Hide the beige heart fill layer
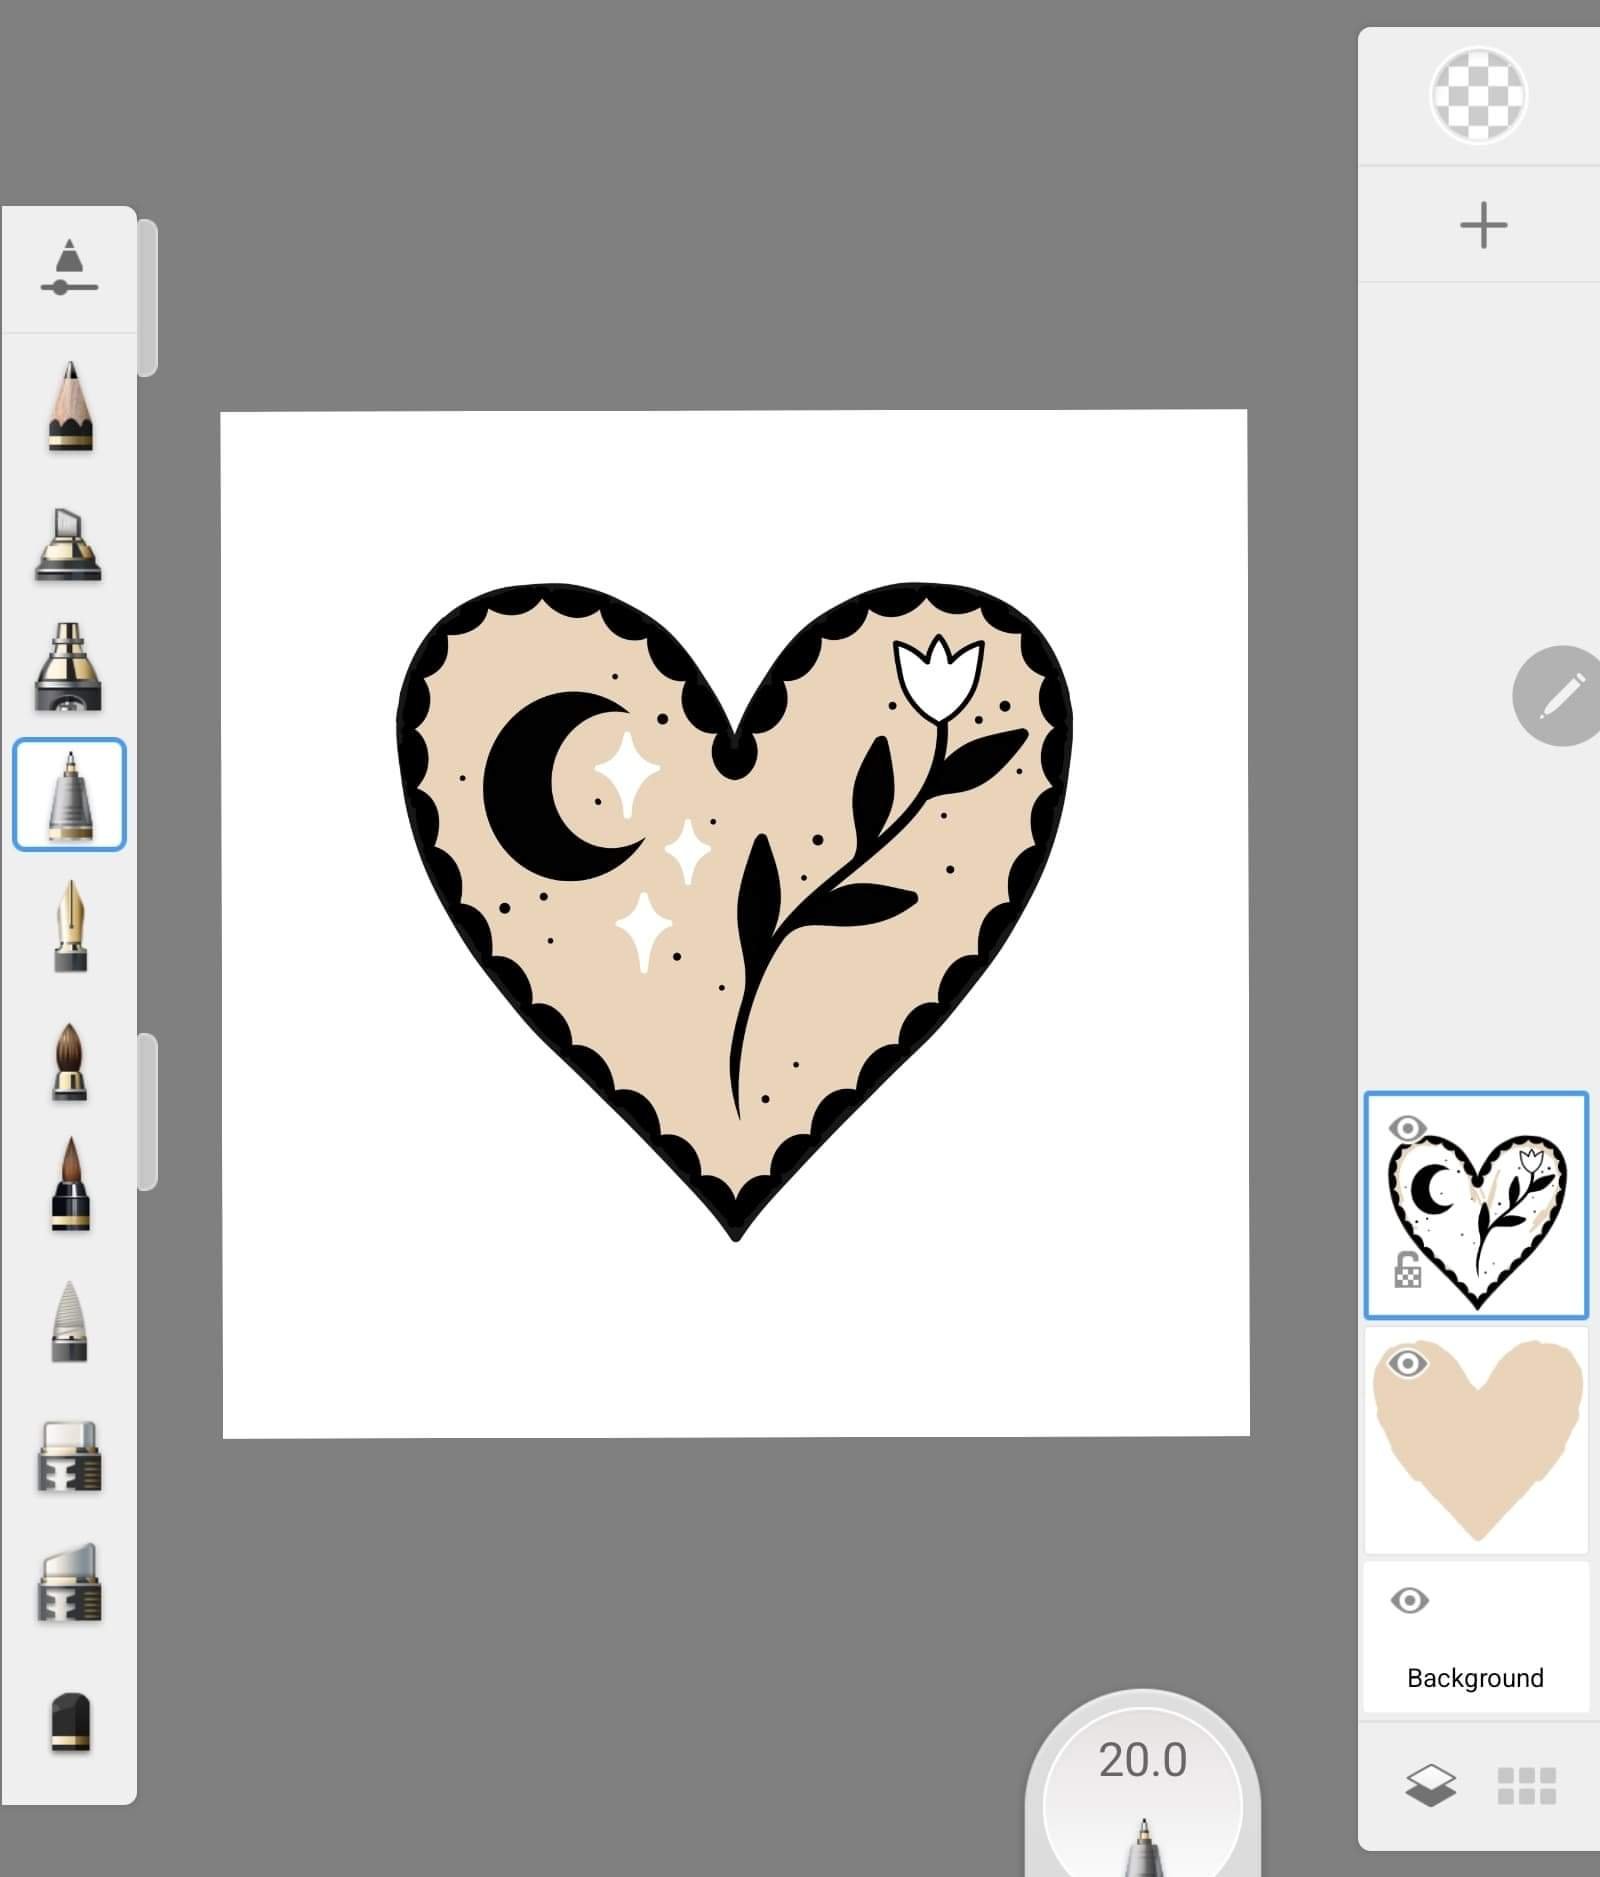This screenshot has width=1600, height=1877. (x=1407, y=1363)
